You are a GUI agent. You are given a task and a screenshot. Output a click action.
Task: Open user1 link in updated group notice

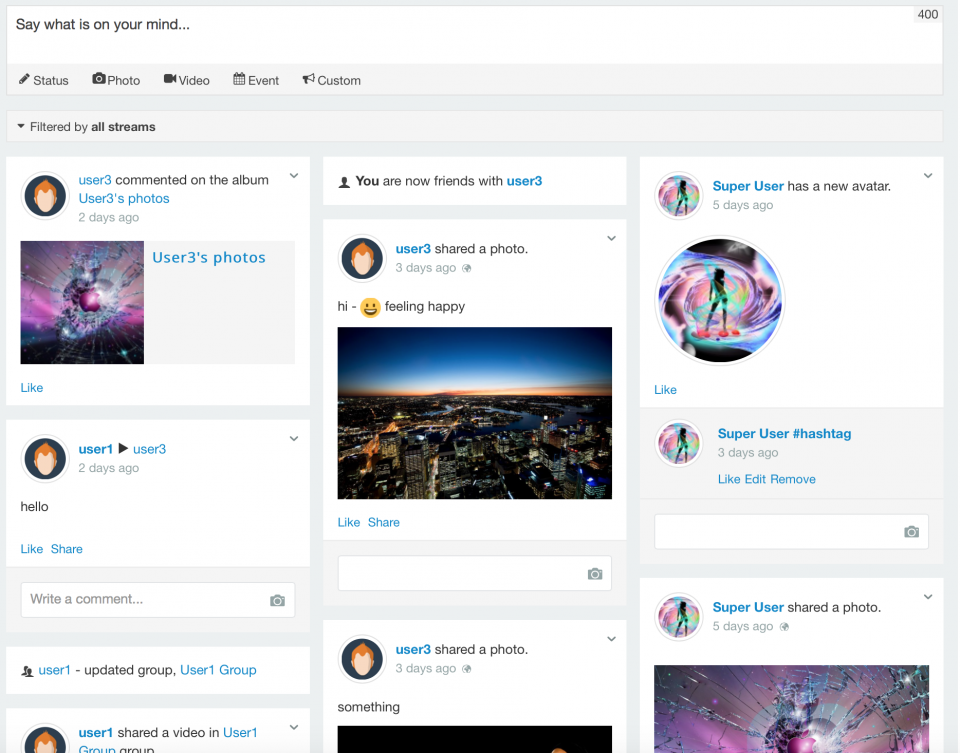pos(54,670)
